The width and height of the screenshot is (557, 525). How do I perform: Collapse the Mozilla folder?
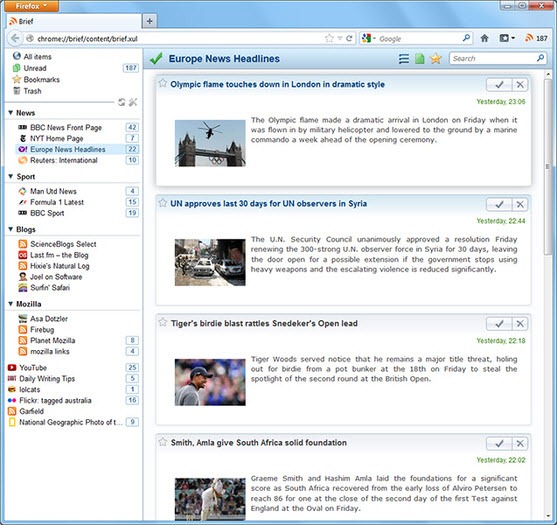click(11, 304)
